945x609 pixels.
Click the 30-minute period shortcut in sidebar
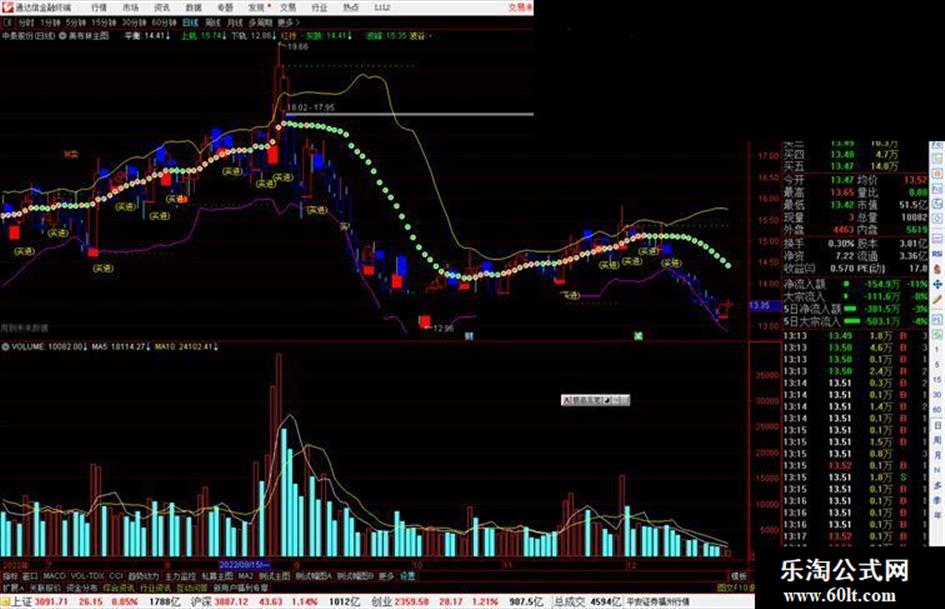pos(937,395)
